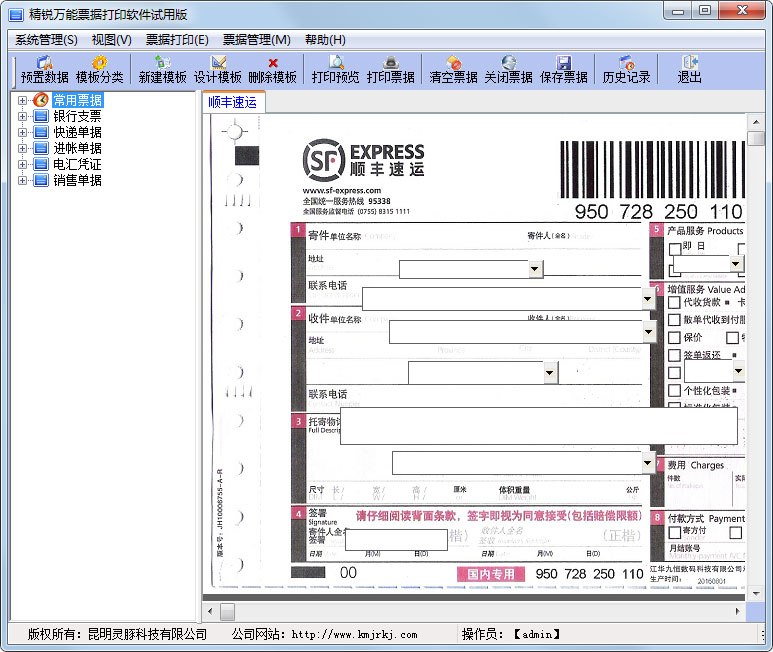The height and width of the screenshot is (652, 773).
Task: Check the 代收货款 checkbox
Action: tap(674, 302)
